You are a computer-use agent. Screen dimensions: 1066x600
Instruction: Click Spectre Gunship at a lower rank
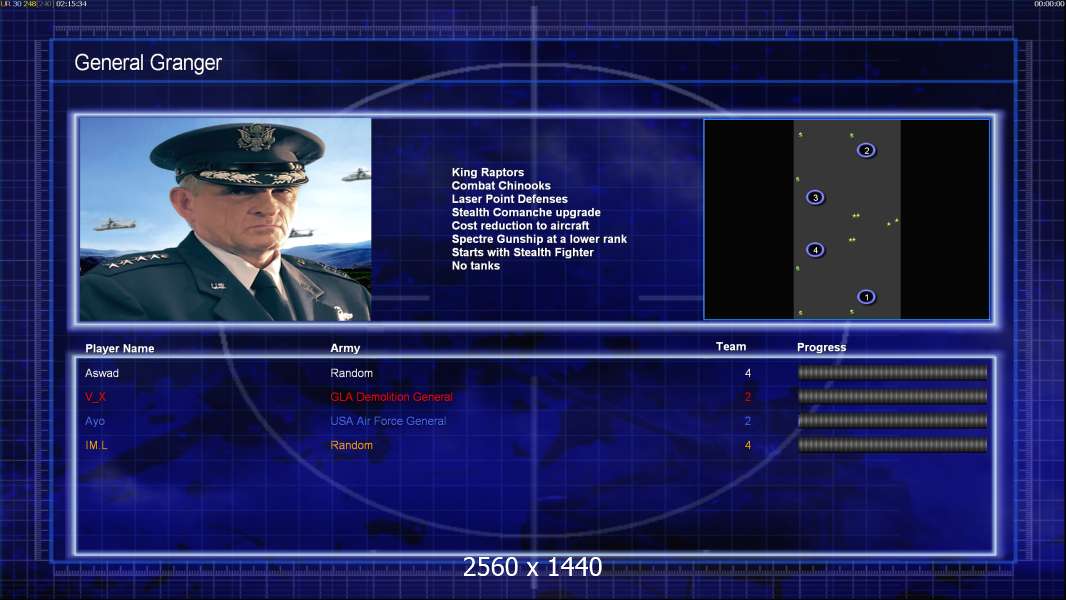[x=539, y=239]
